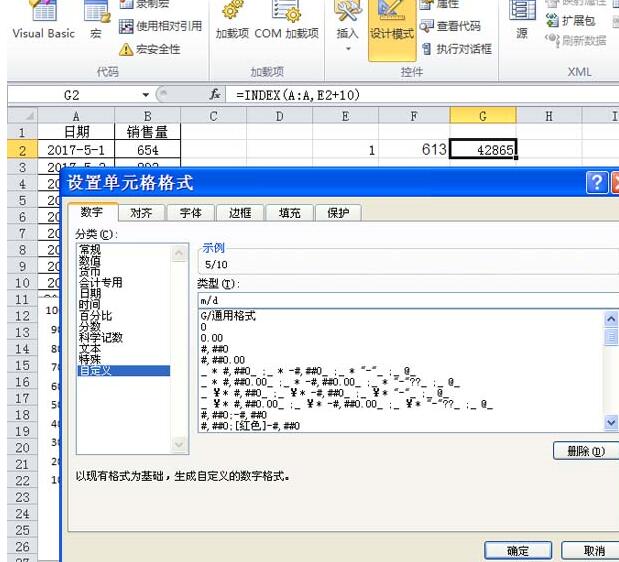Click the 源 XML source icon
The image size is (619, 562).
click(x=522, y=21)
